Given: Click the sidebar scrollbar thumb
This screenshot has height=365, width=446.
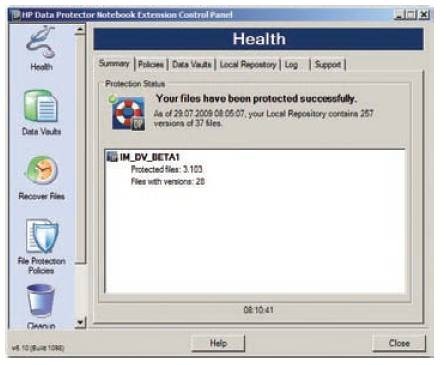Looking at the screenshot, I should tap(80, 149).
